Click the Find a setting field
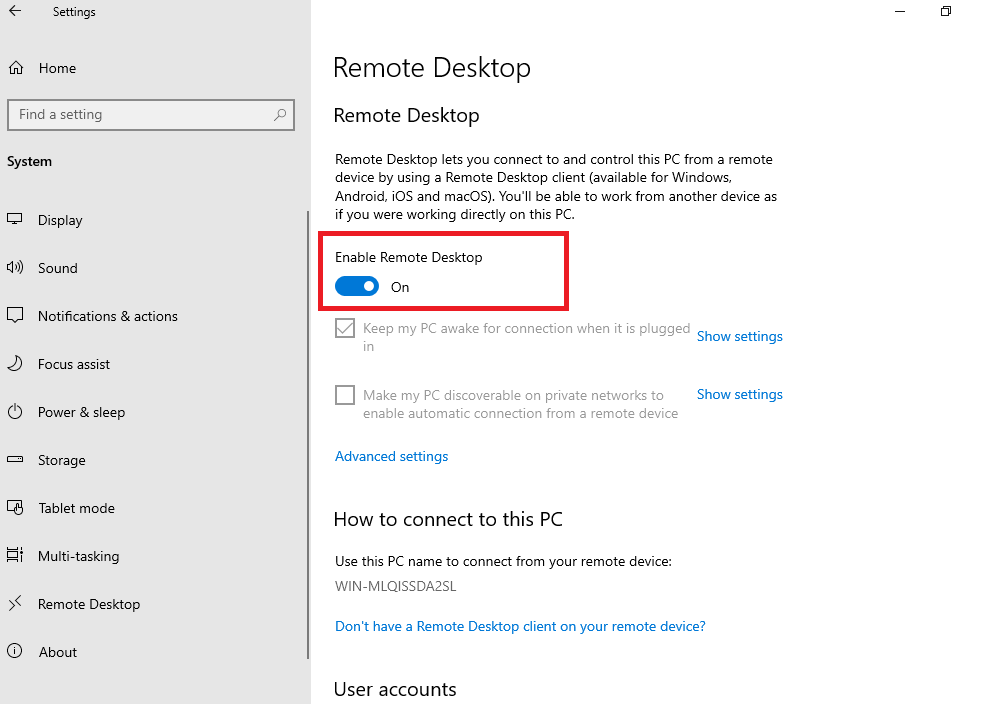Image resolution: width=987 pixels, height=704 pixels. pyautogui.click(x=151, y=115)
